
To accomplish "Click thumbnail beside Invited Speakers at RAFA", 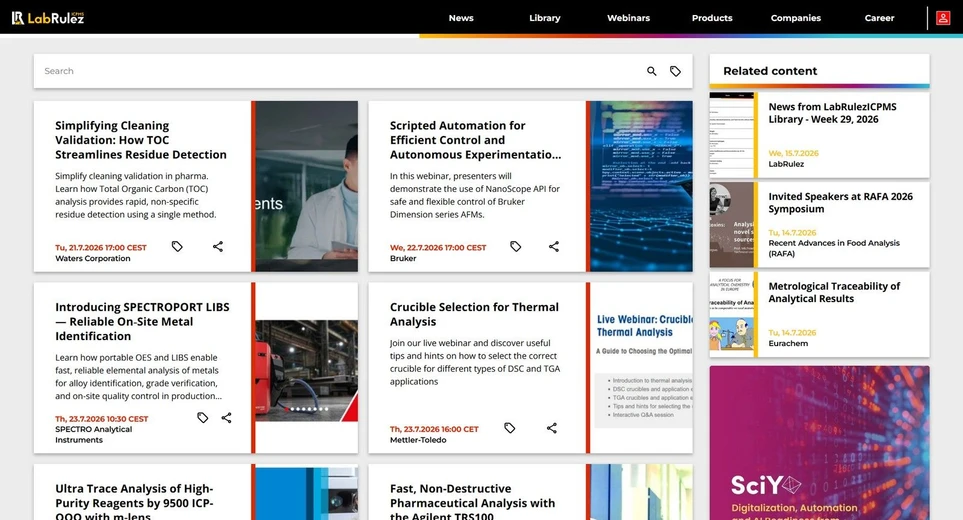I will 731,225.
